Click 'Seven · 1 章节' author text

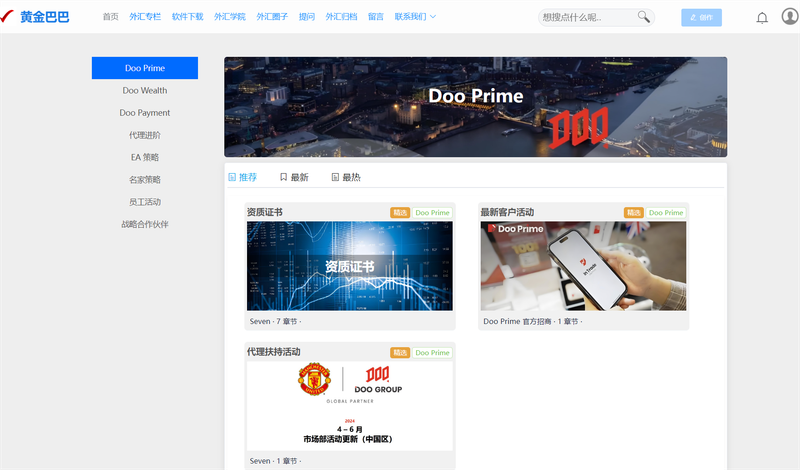pos(276,461)
